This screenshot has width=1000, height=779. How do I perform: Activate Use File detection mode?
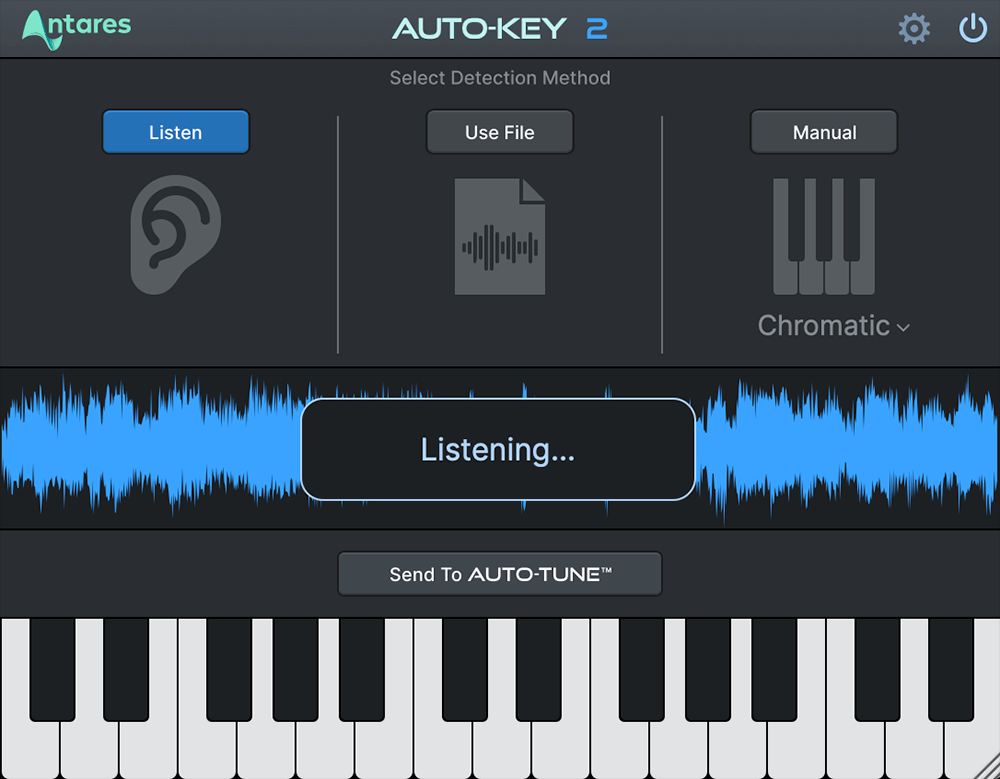500,131
